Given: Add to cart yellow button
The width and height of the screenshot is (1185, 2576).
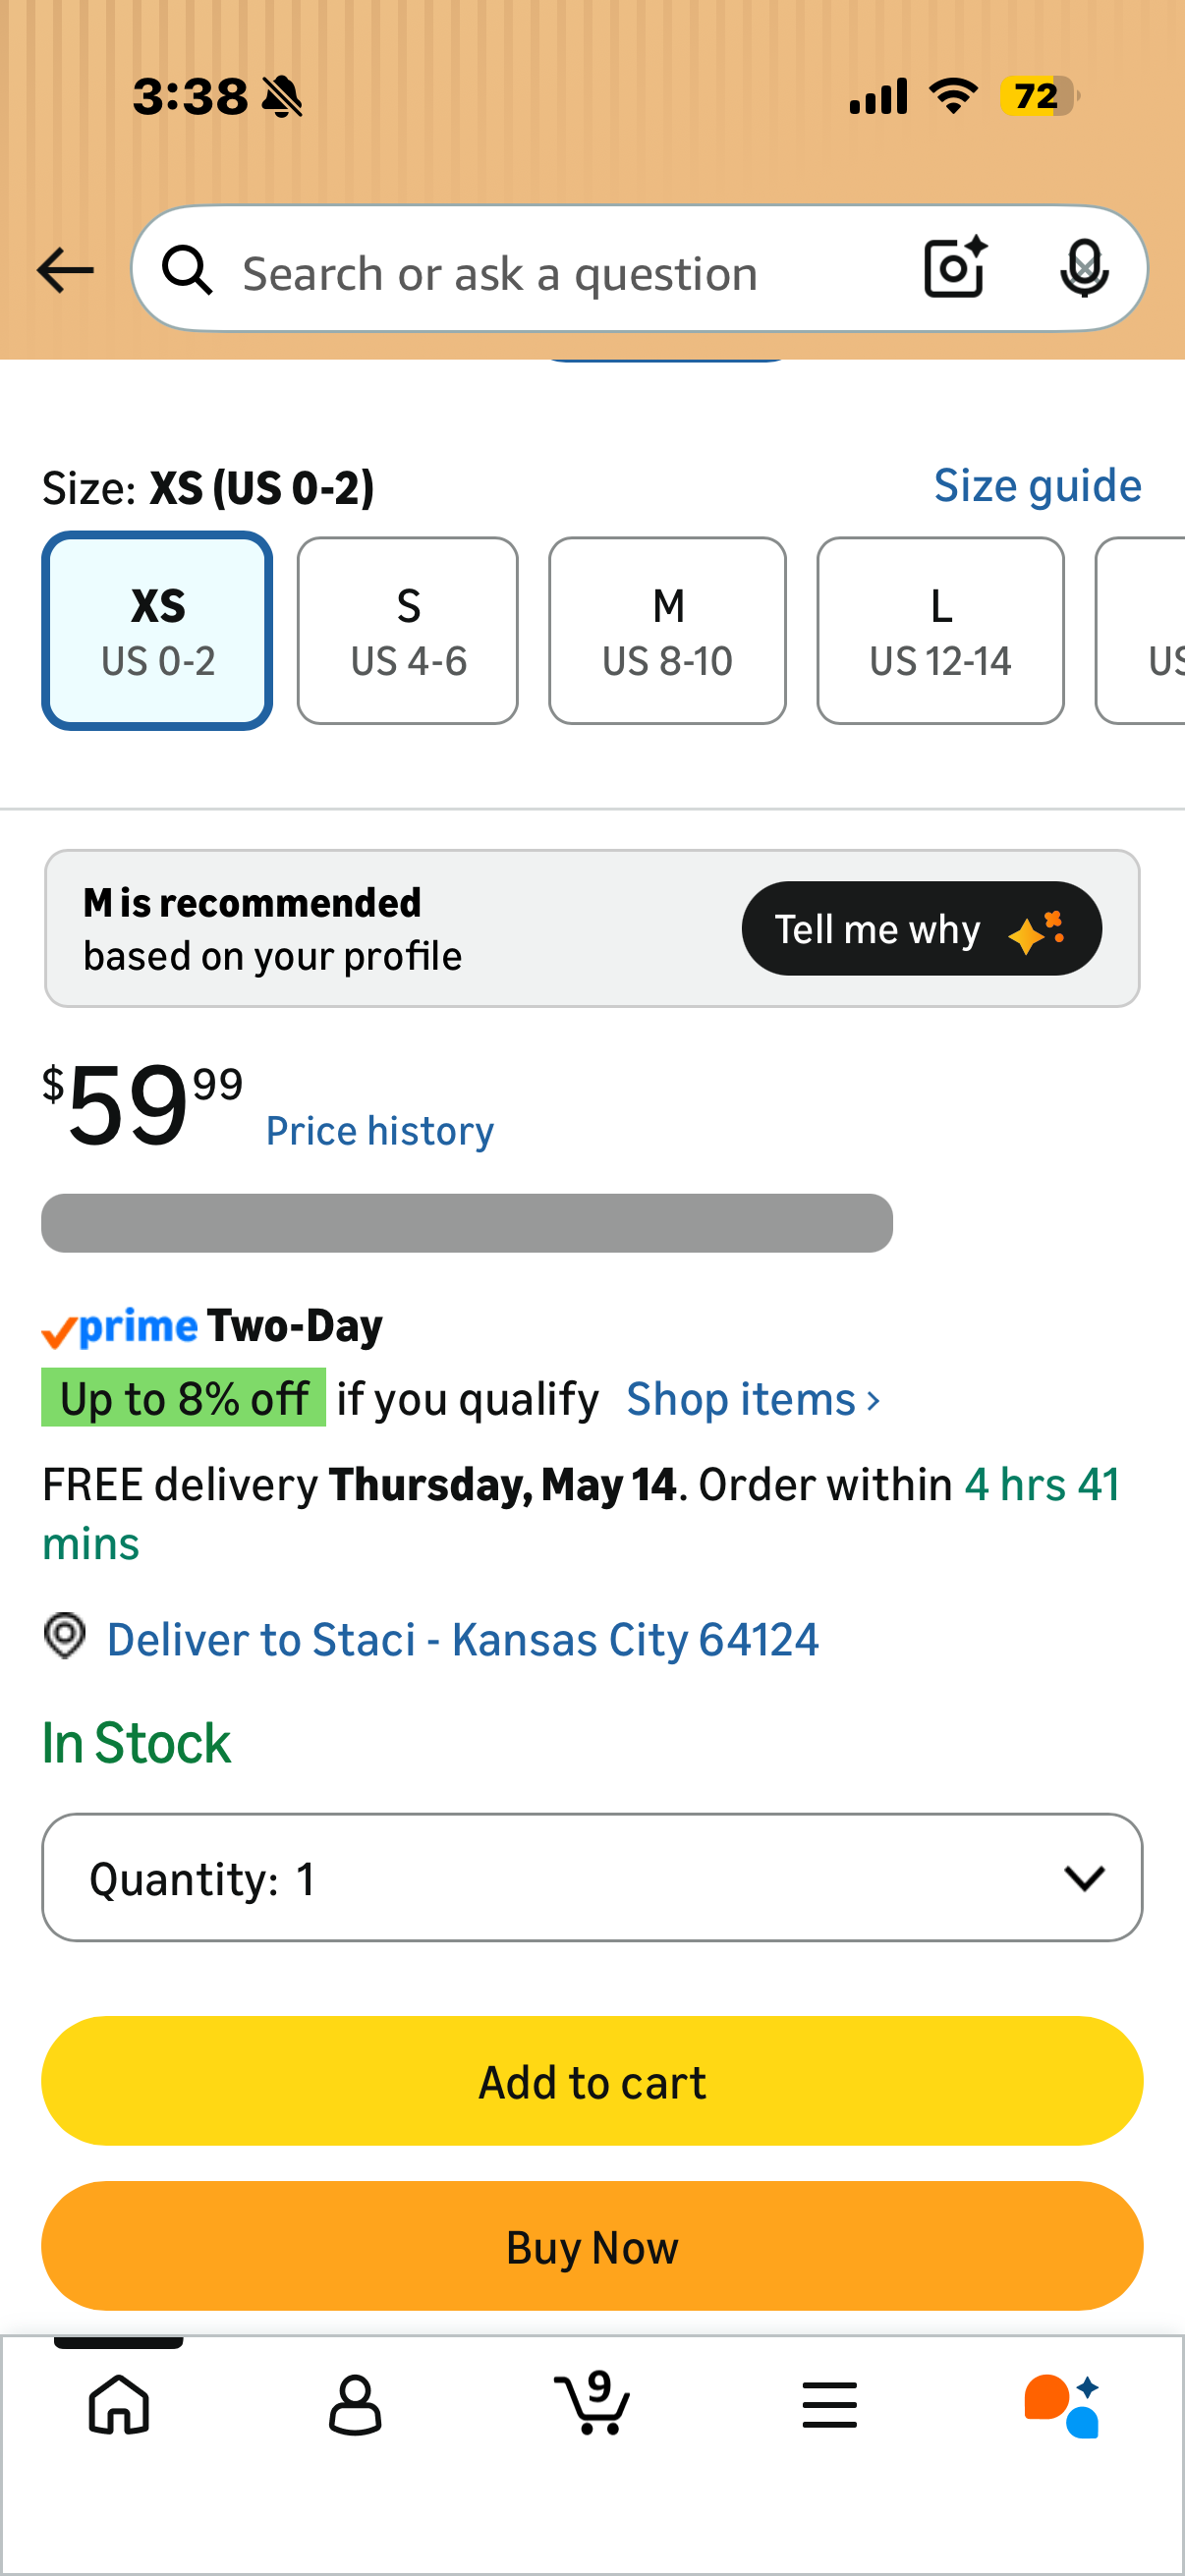Looking at the screenshot, I should pos(592,2081).
